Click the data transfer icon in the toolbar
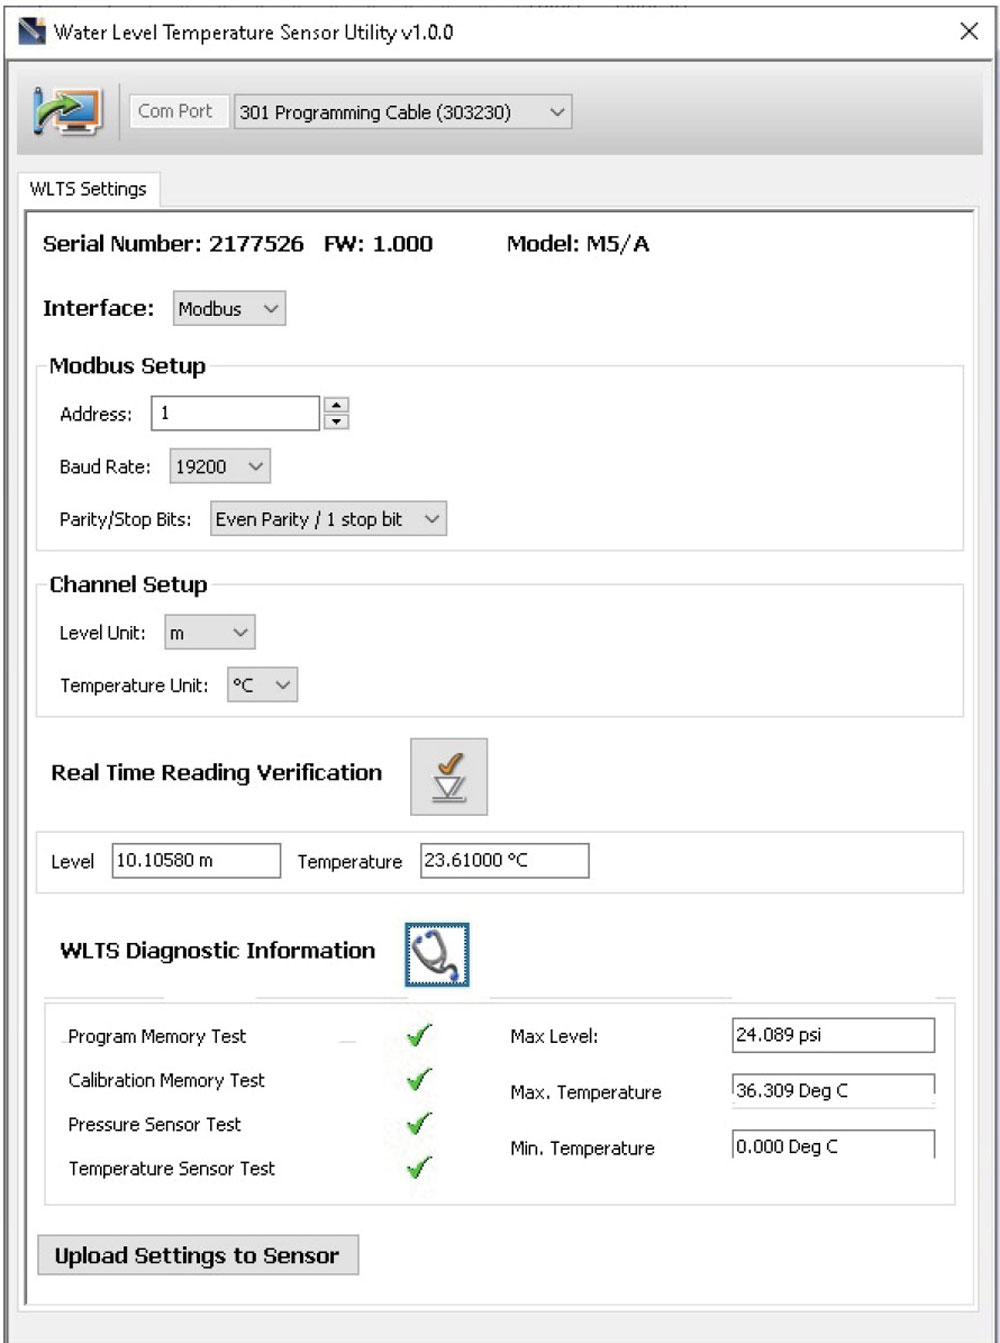The image size is (1000, 1343). point(66,111)
